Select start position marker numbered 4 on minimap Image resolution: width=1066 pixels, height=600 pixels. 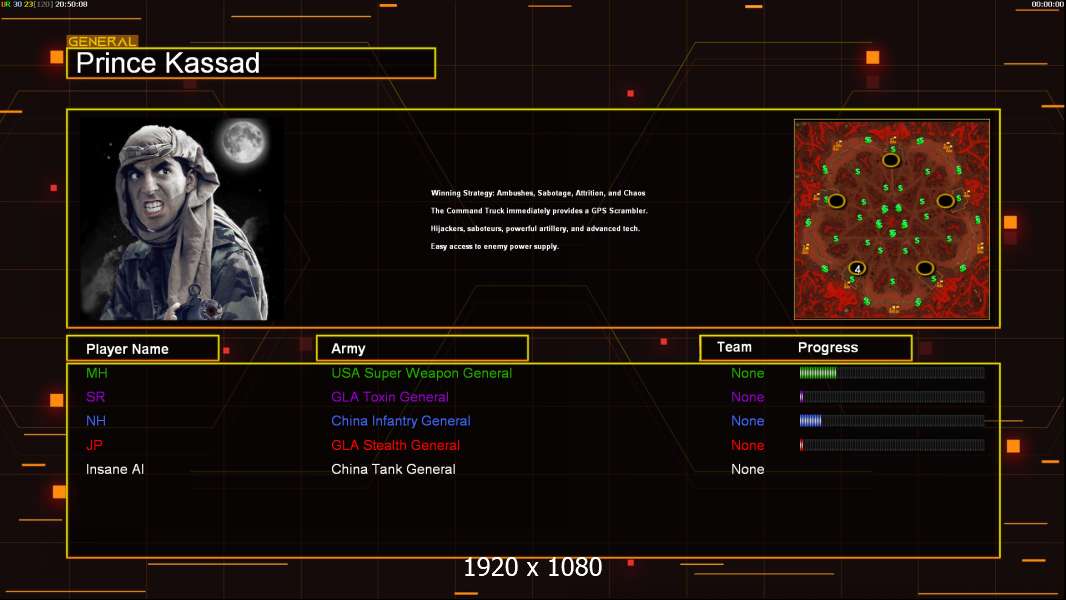(857, 268)
